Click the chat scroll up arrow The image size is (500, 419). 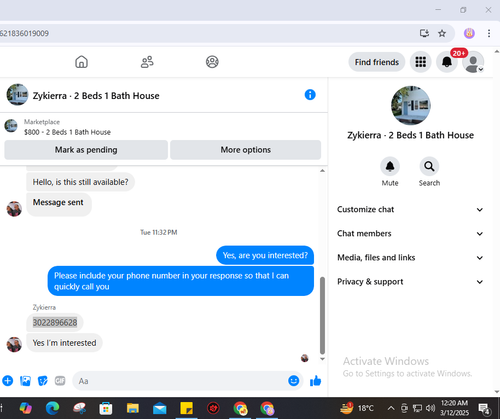click(322, 171)
